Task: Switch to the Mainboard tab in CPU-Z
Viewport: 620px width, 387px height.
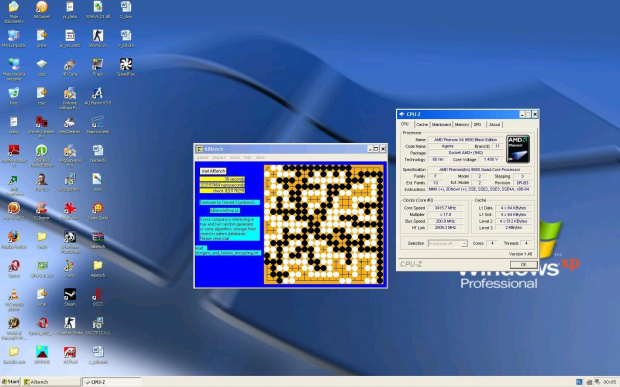Action: click(441, 125)
